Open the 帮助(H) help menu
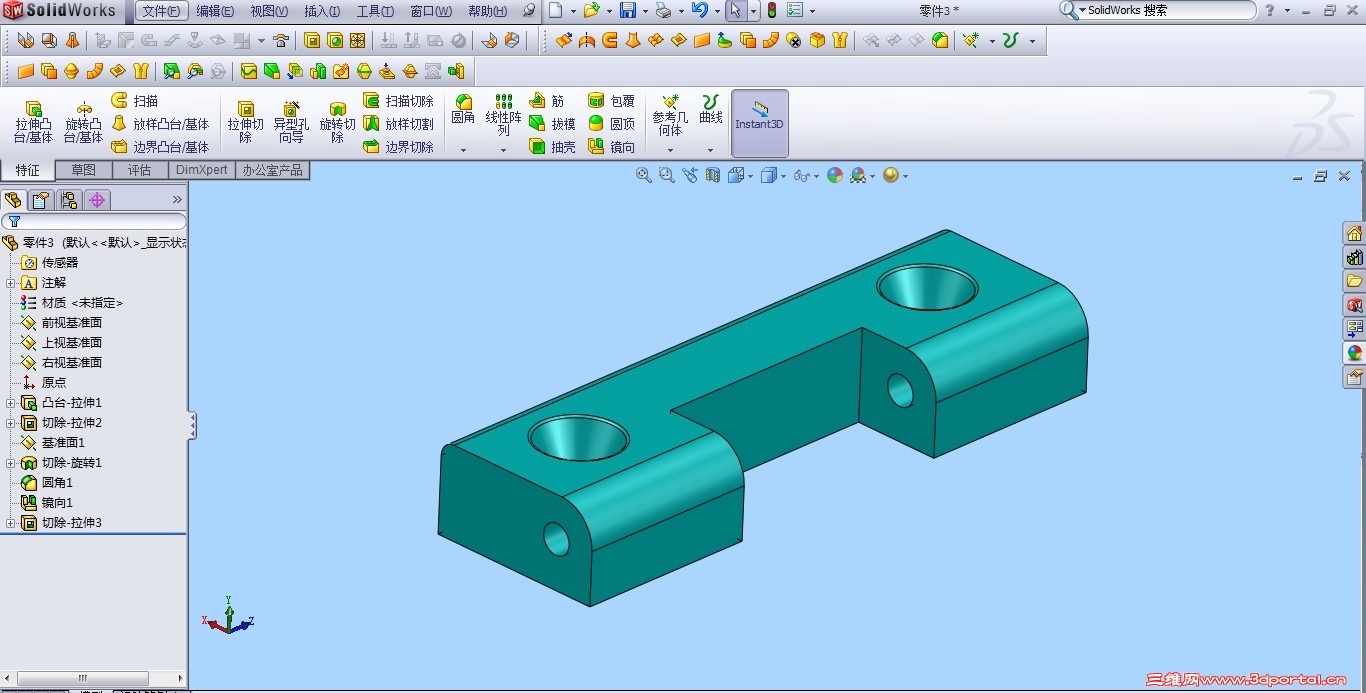Image resolution: width=1366 pixels, height=693 pixels. coord(487,11)
